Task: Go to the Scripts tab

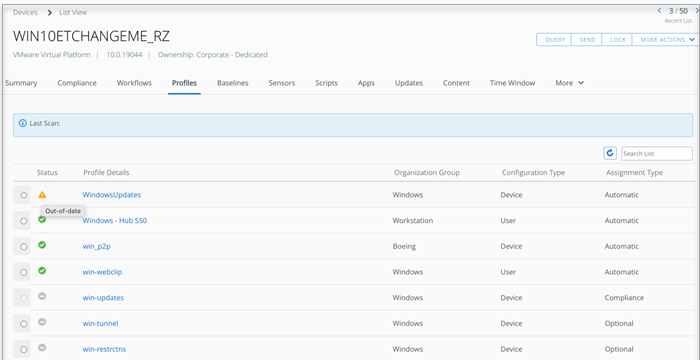Action: (326, 83)
